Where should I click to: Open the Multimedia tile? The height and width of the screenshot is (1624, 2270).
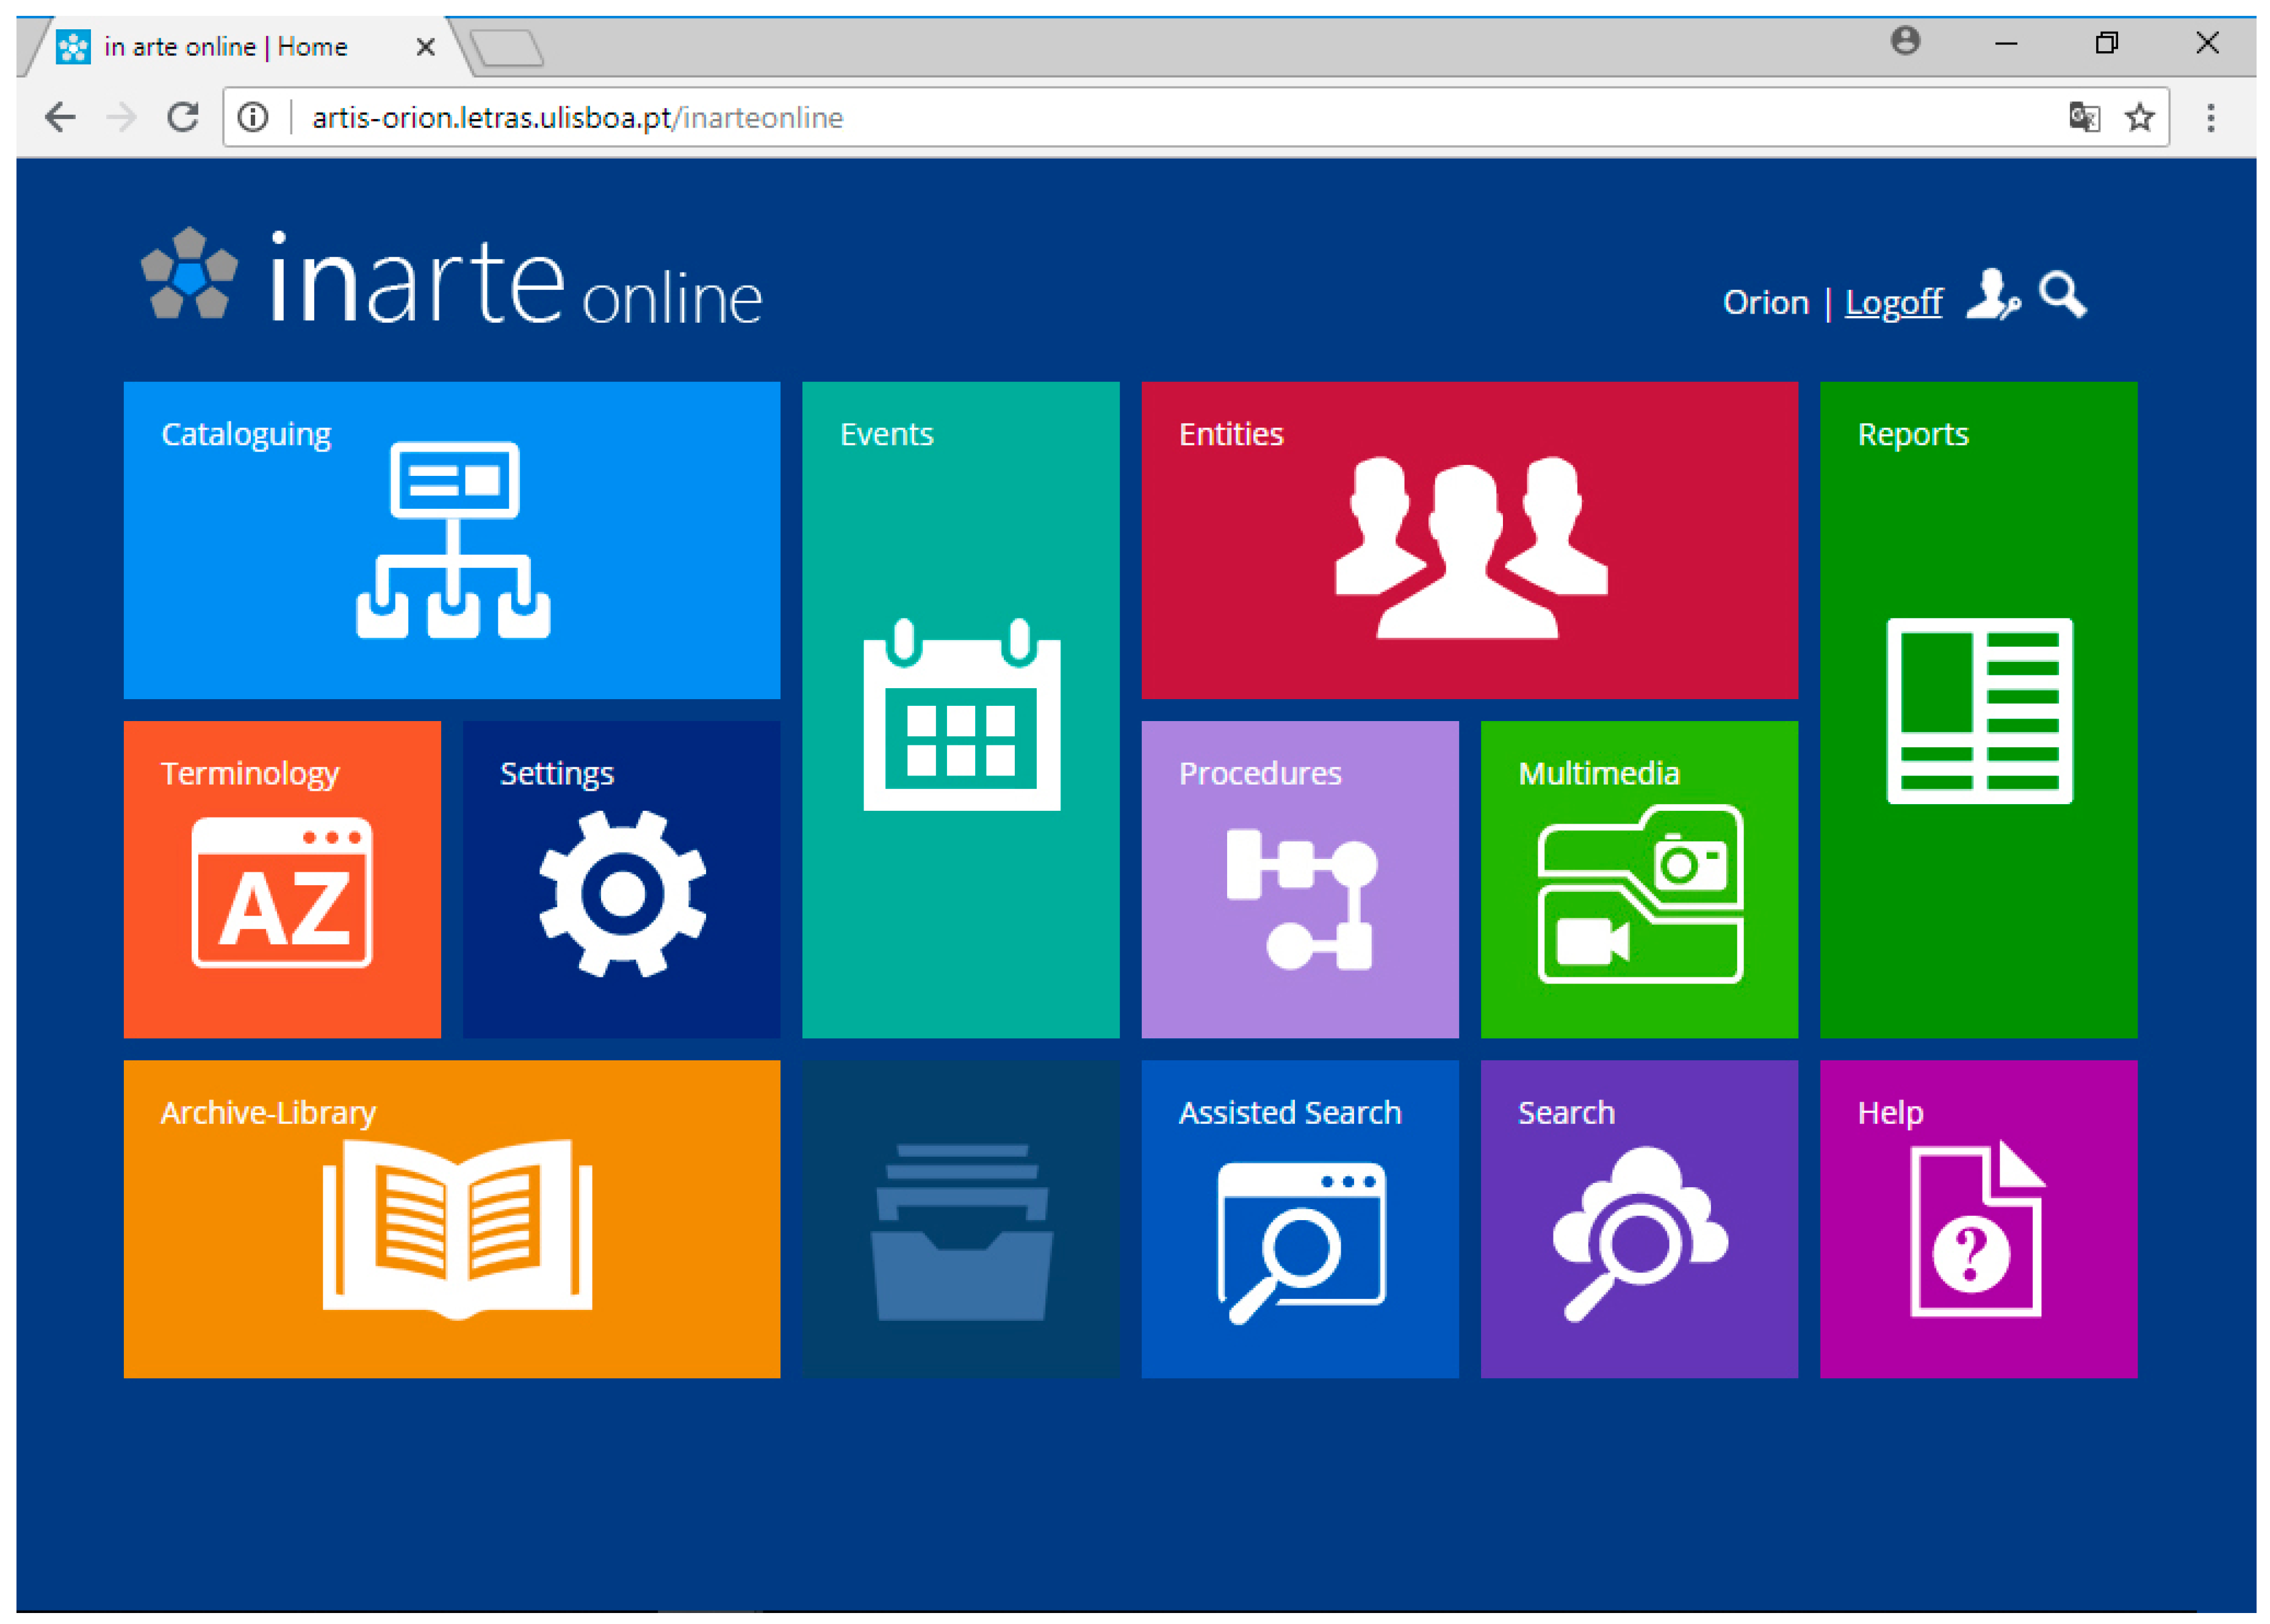pos(1638,879)
